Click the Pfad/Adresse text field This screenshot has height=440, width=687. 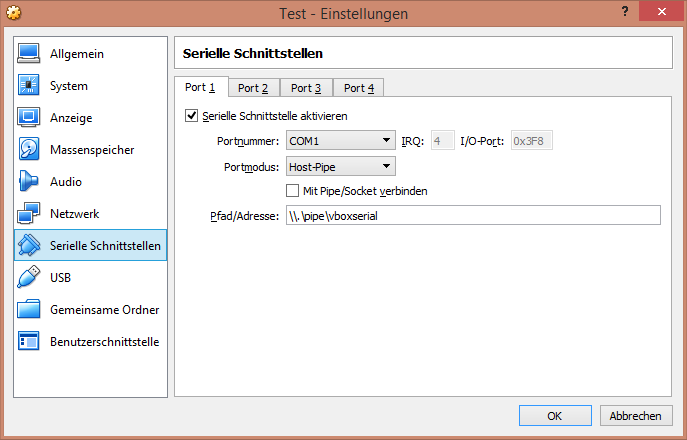[473, 215]
